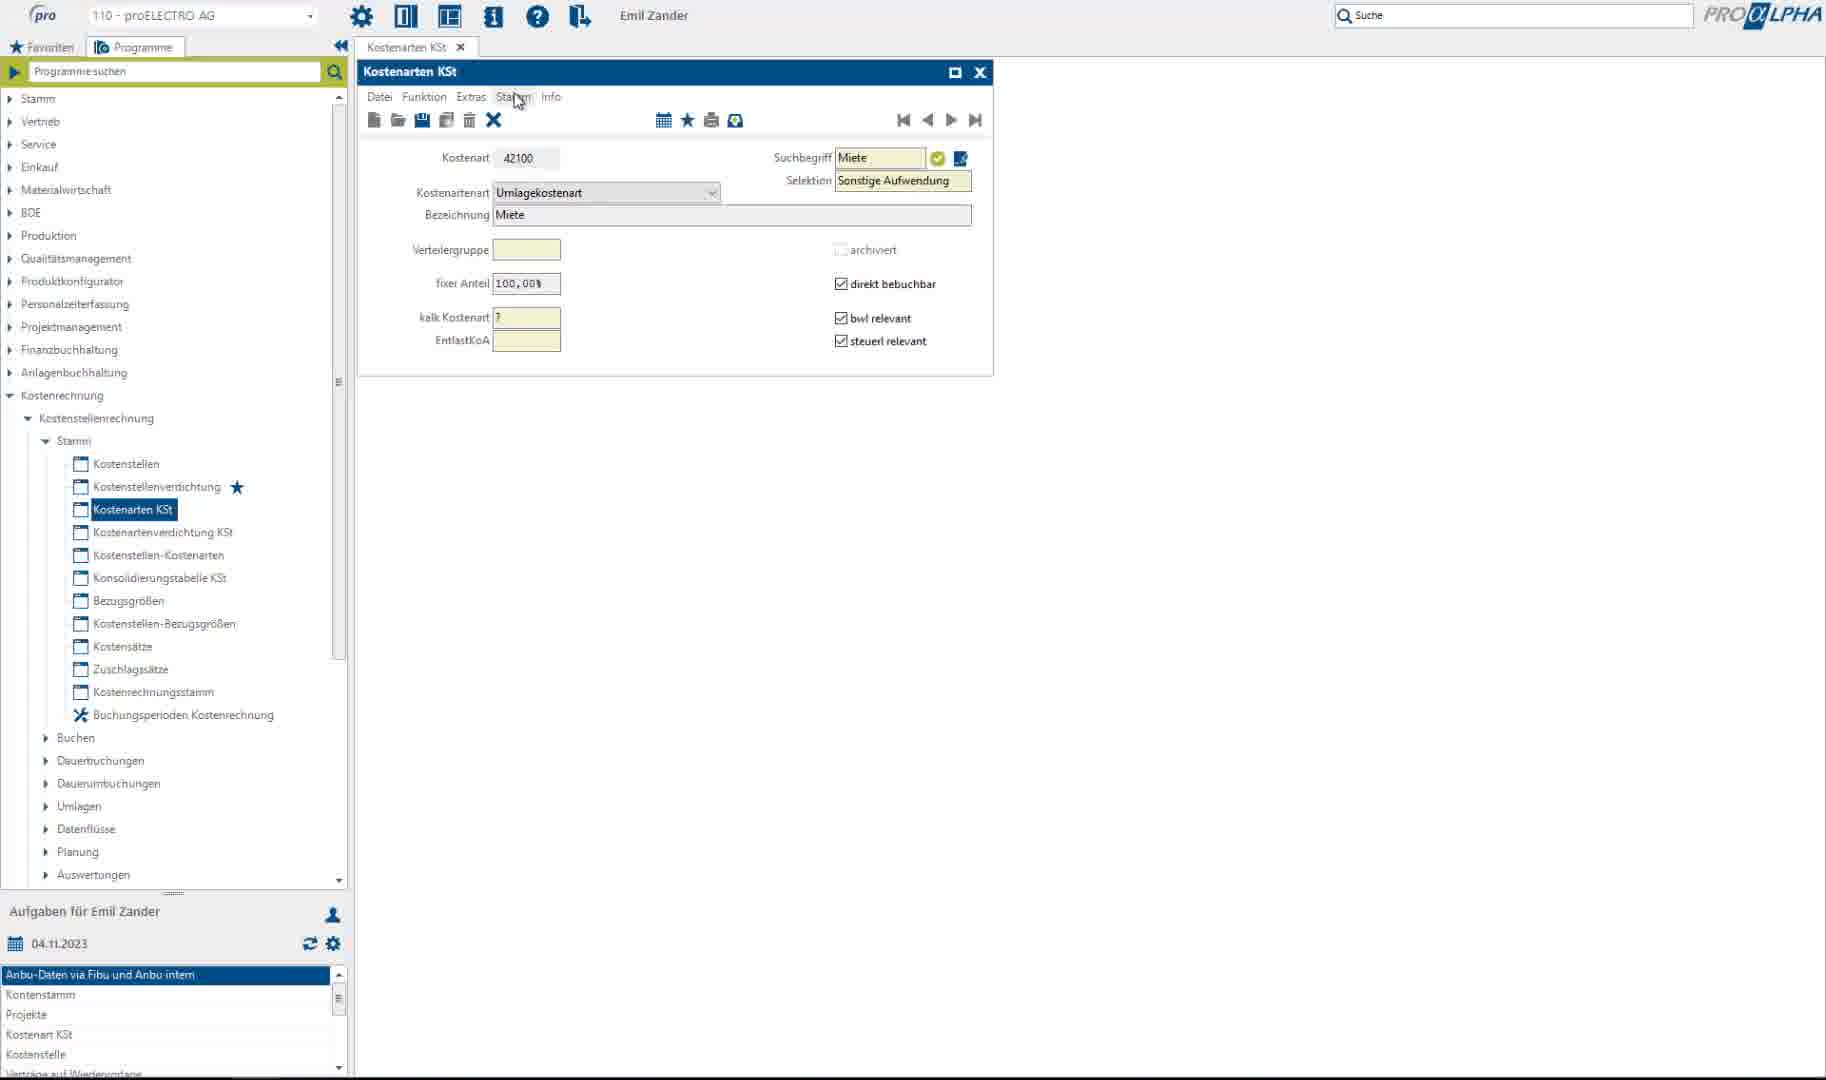Uncheck the steuerl relevant checkbox
This screenshot has width=1826, height=1080.
click(841, 341)
